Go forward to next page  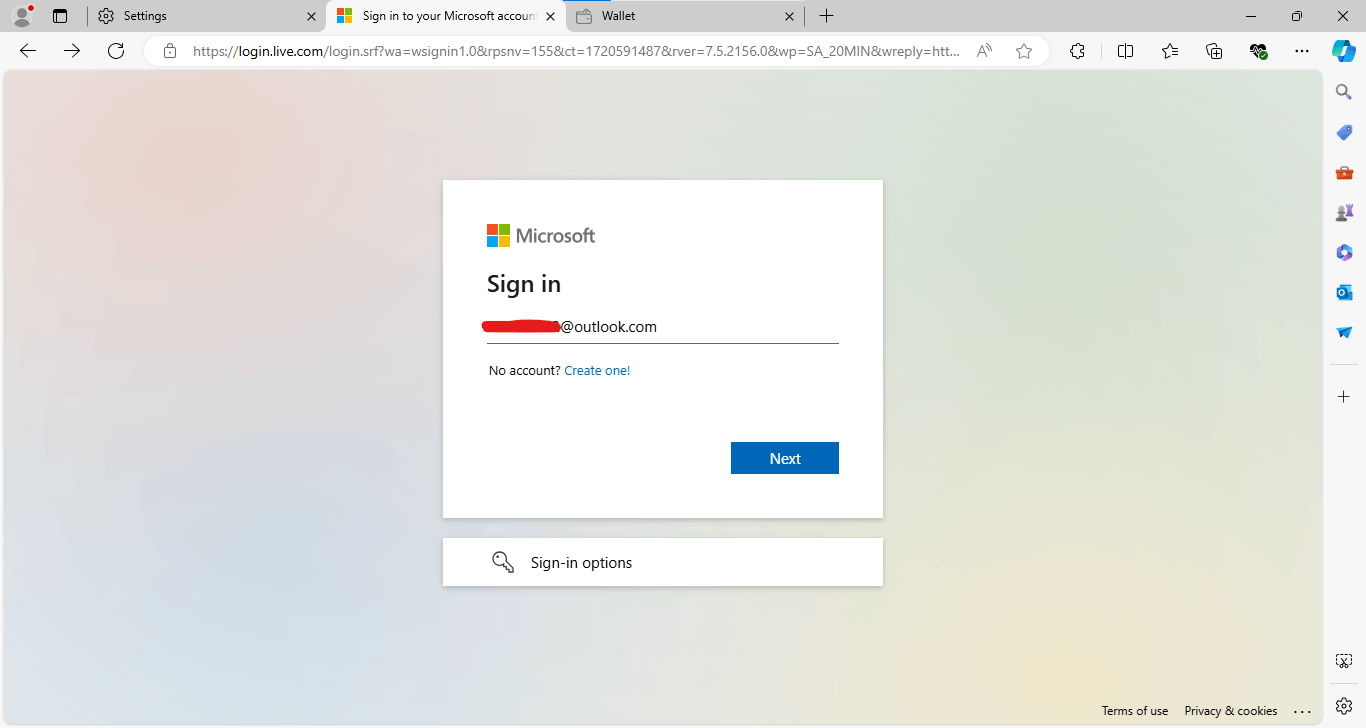coord(72,51)
